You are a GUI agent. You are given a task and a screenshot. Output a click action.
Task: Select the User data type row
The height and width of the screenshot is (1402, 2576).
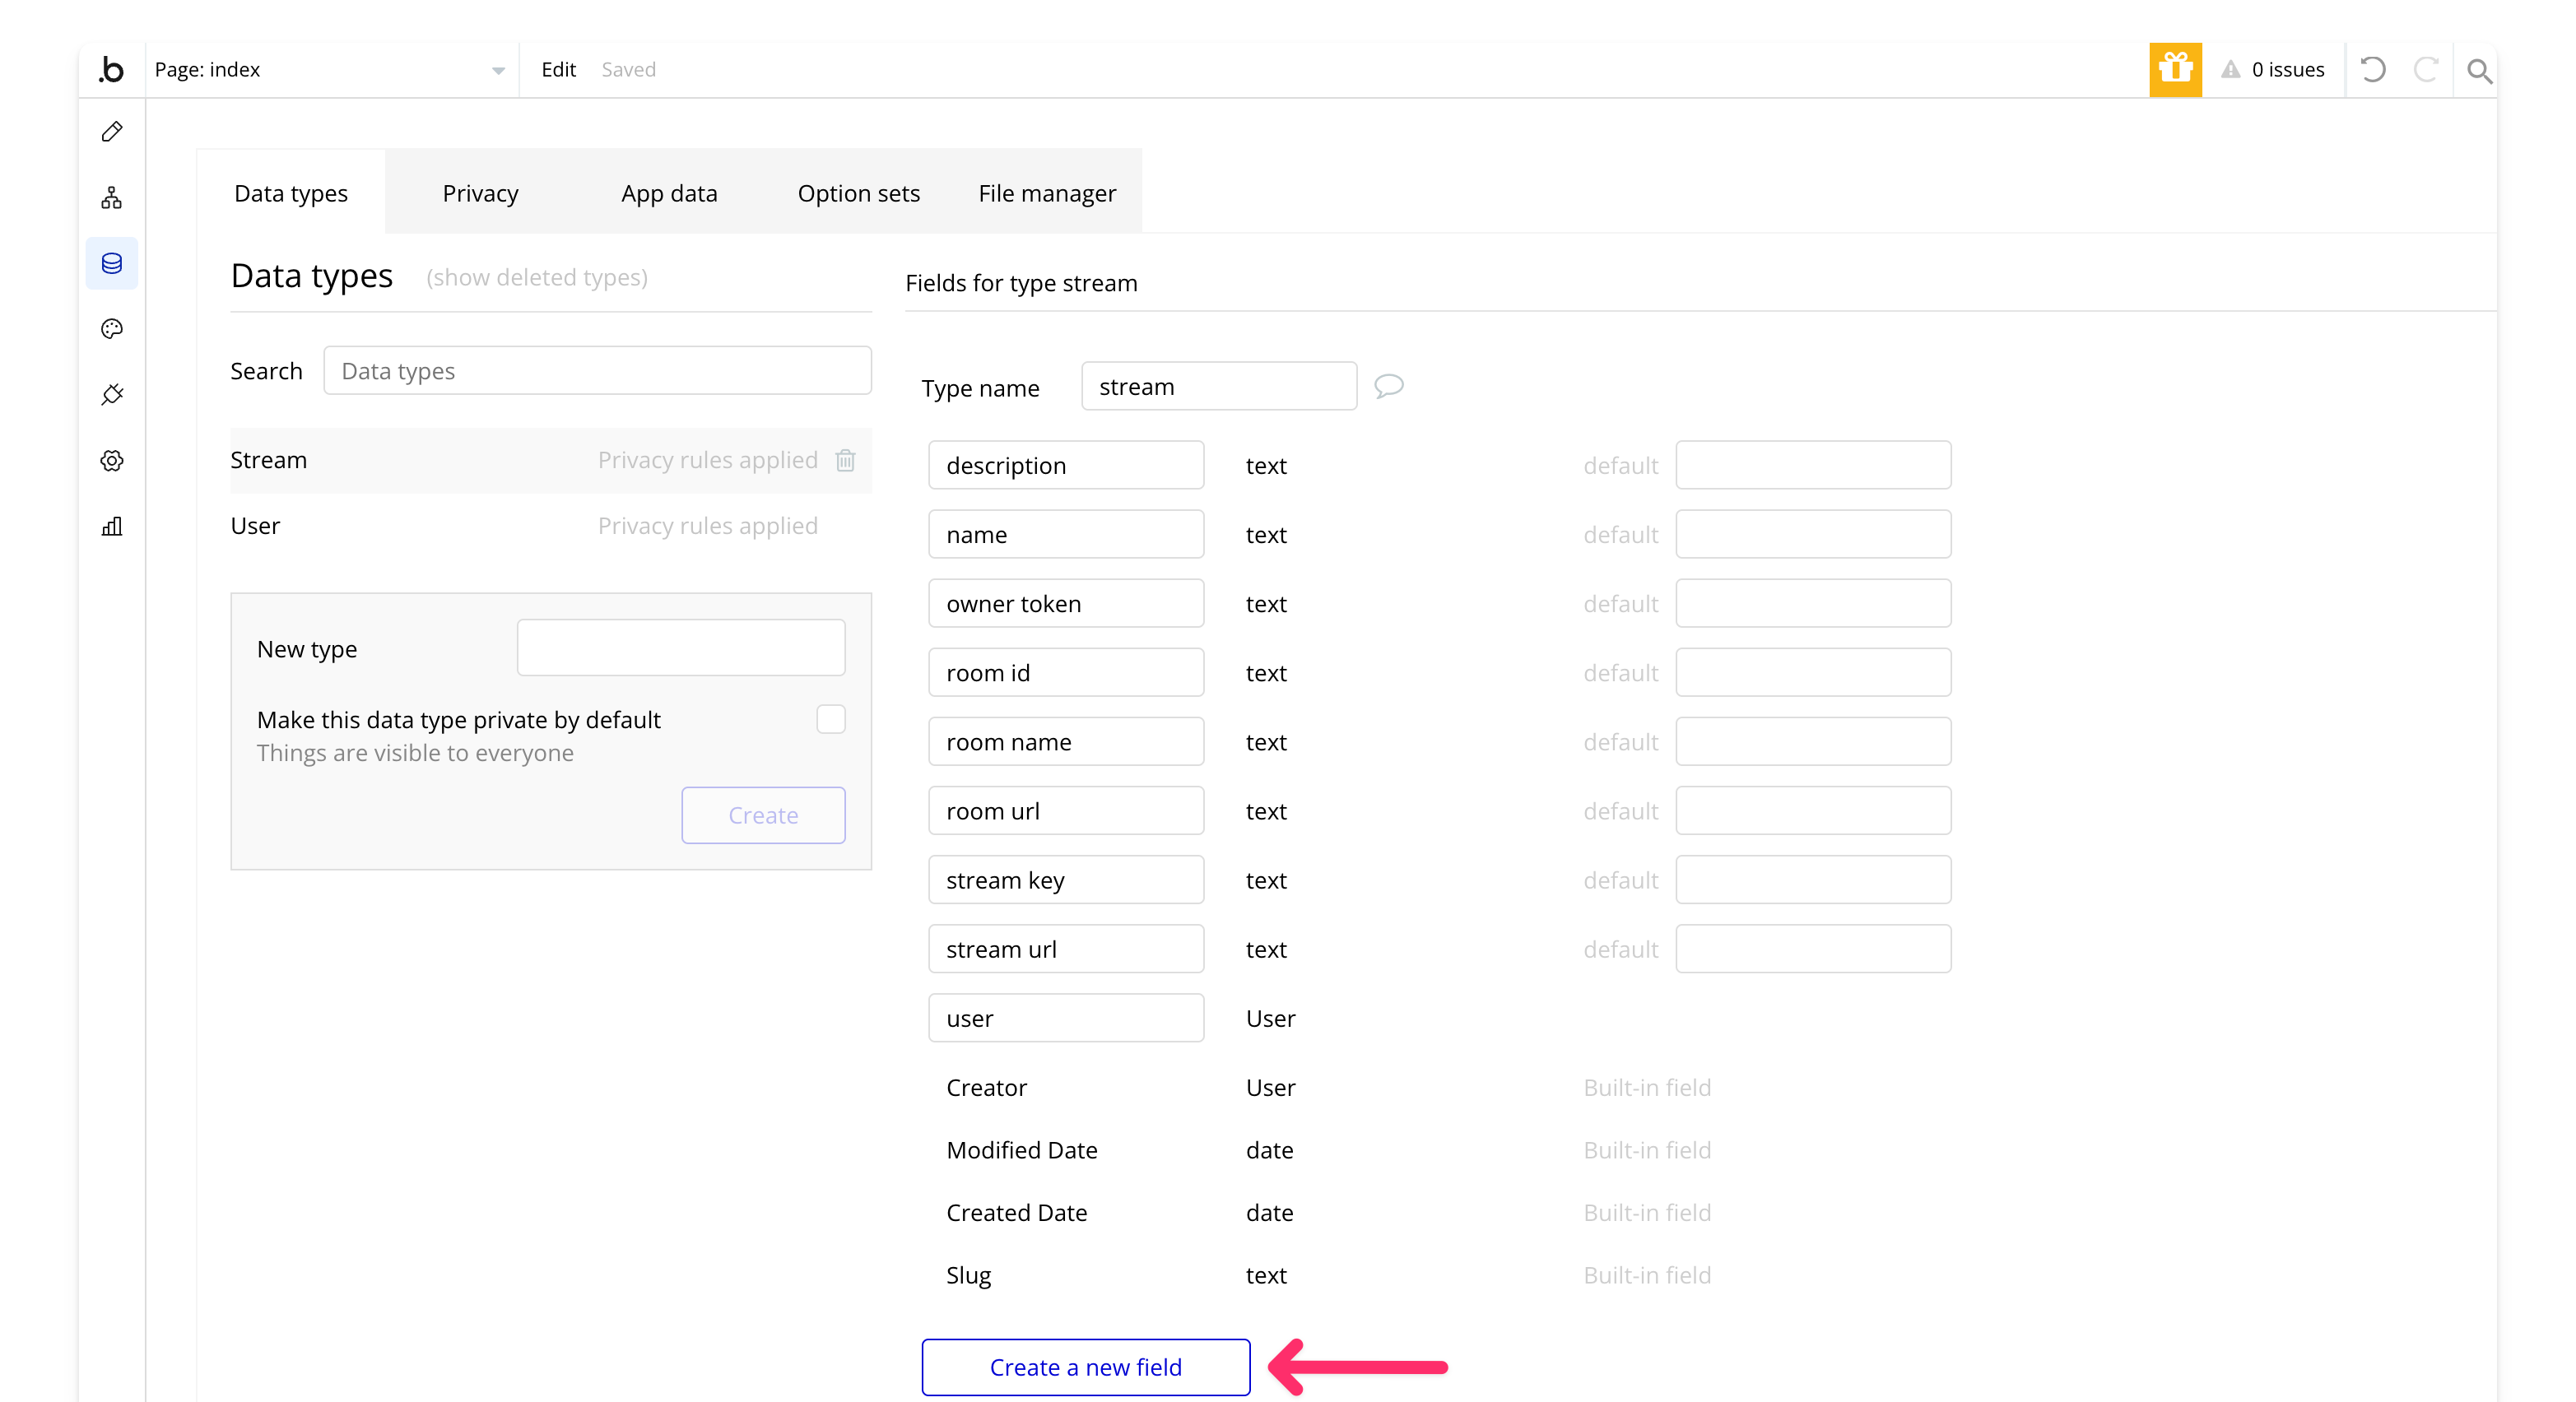click(255, 526)
